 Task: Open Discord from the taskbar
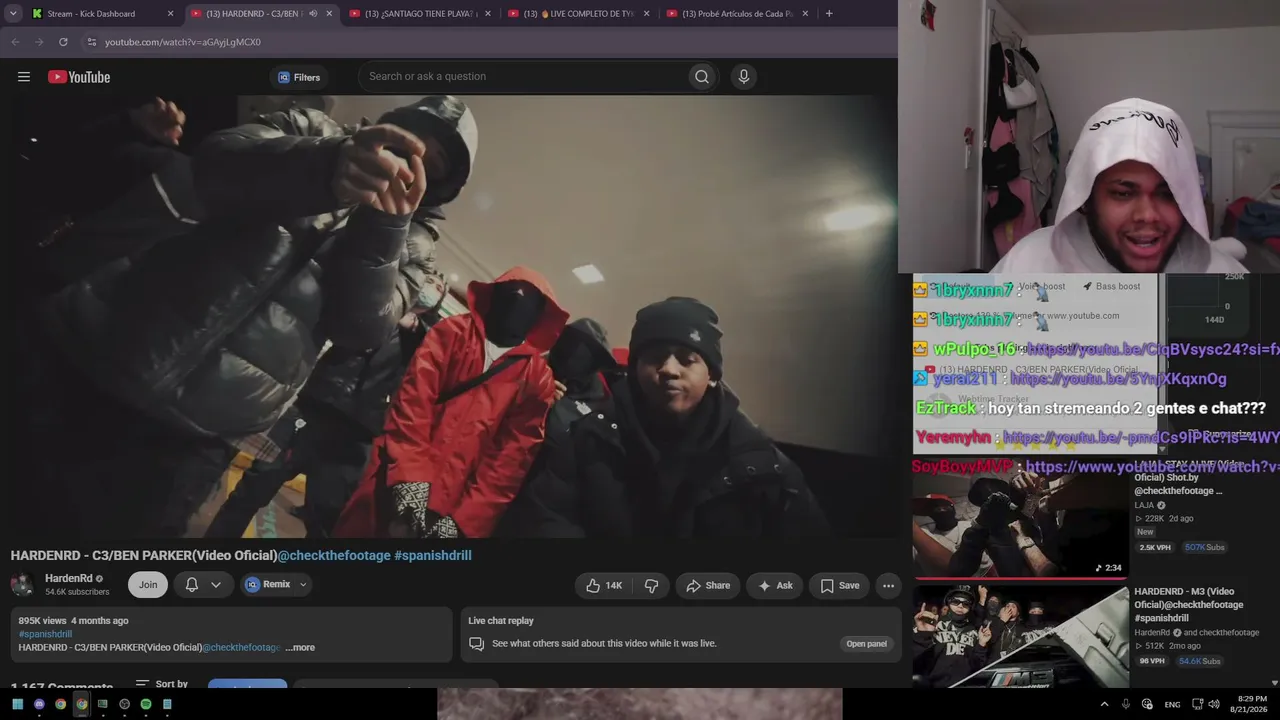pos(39,704)
